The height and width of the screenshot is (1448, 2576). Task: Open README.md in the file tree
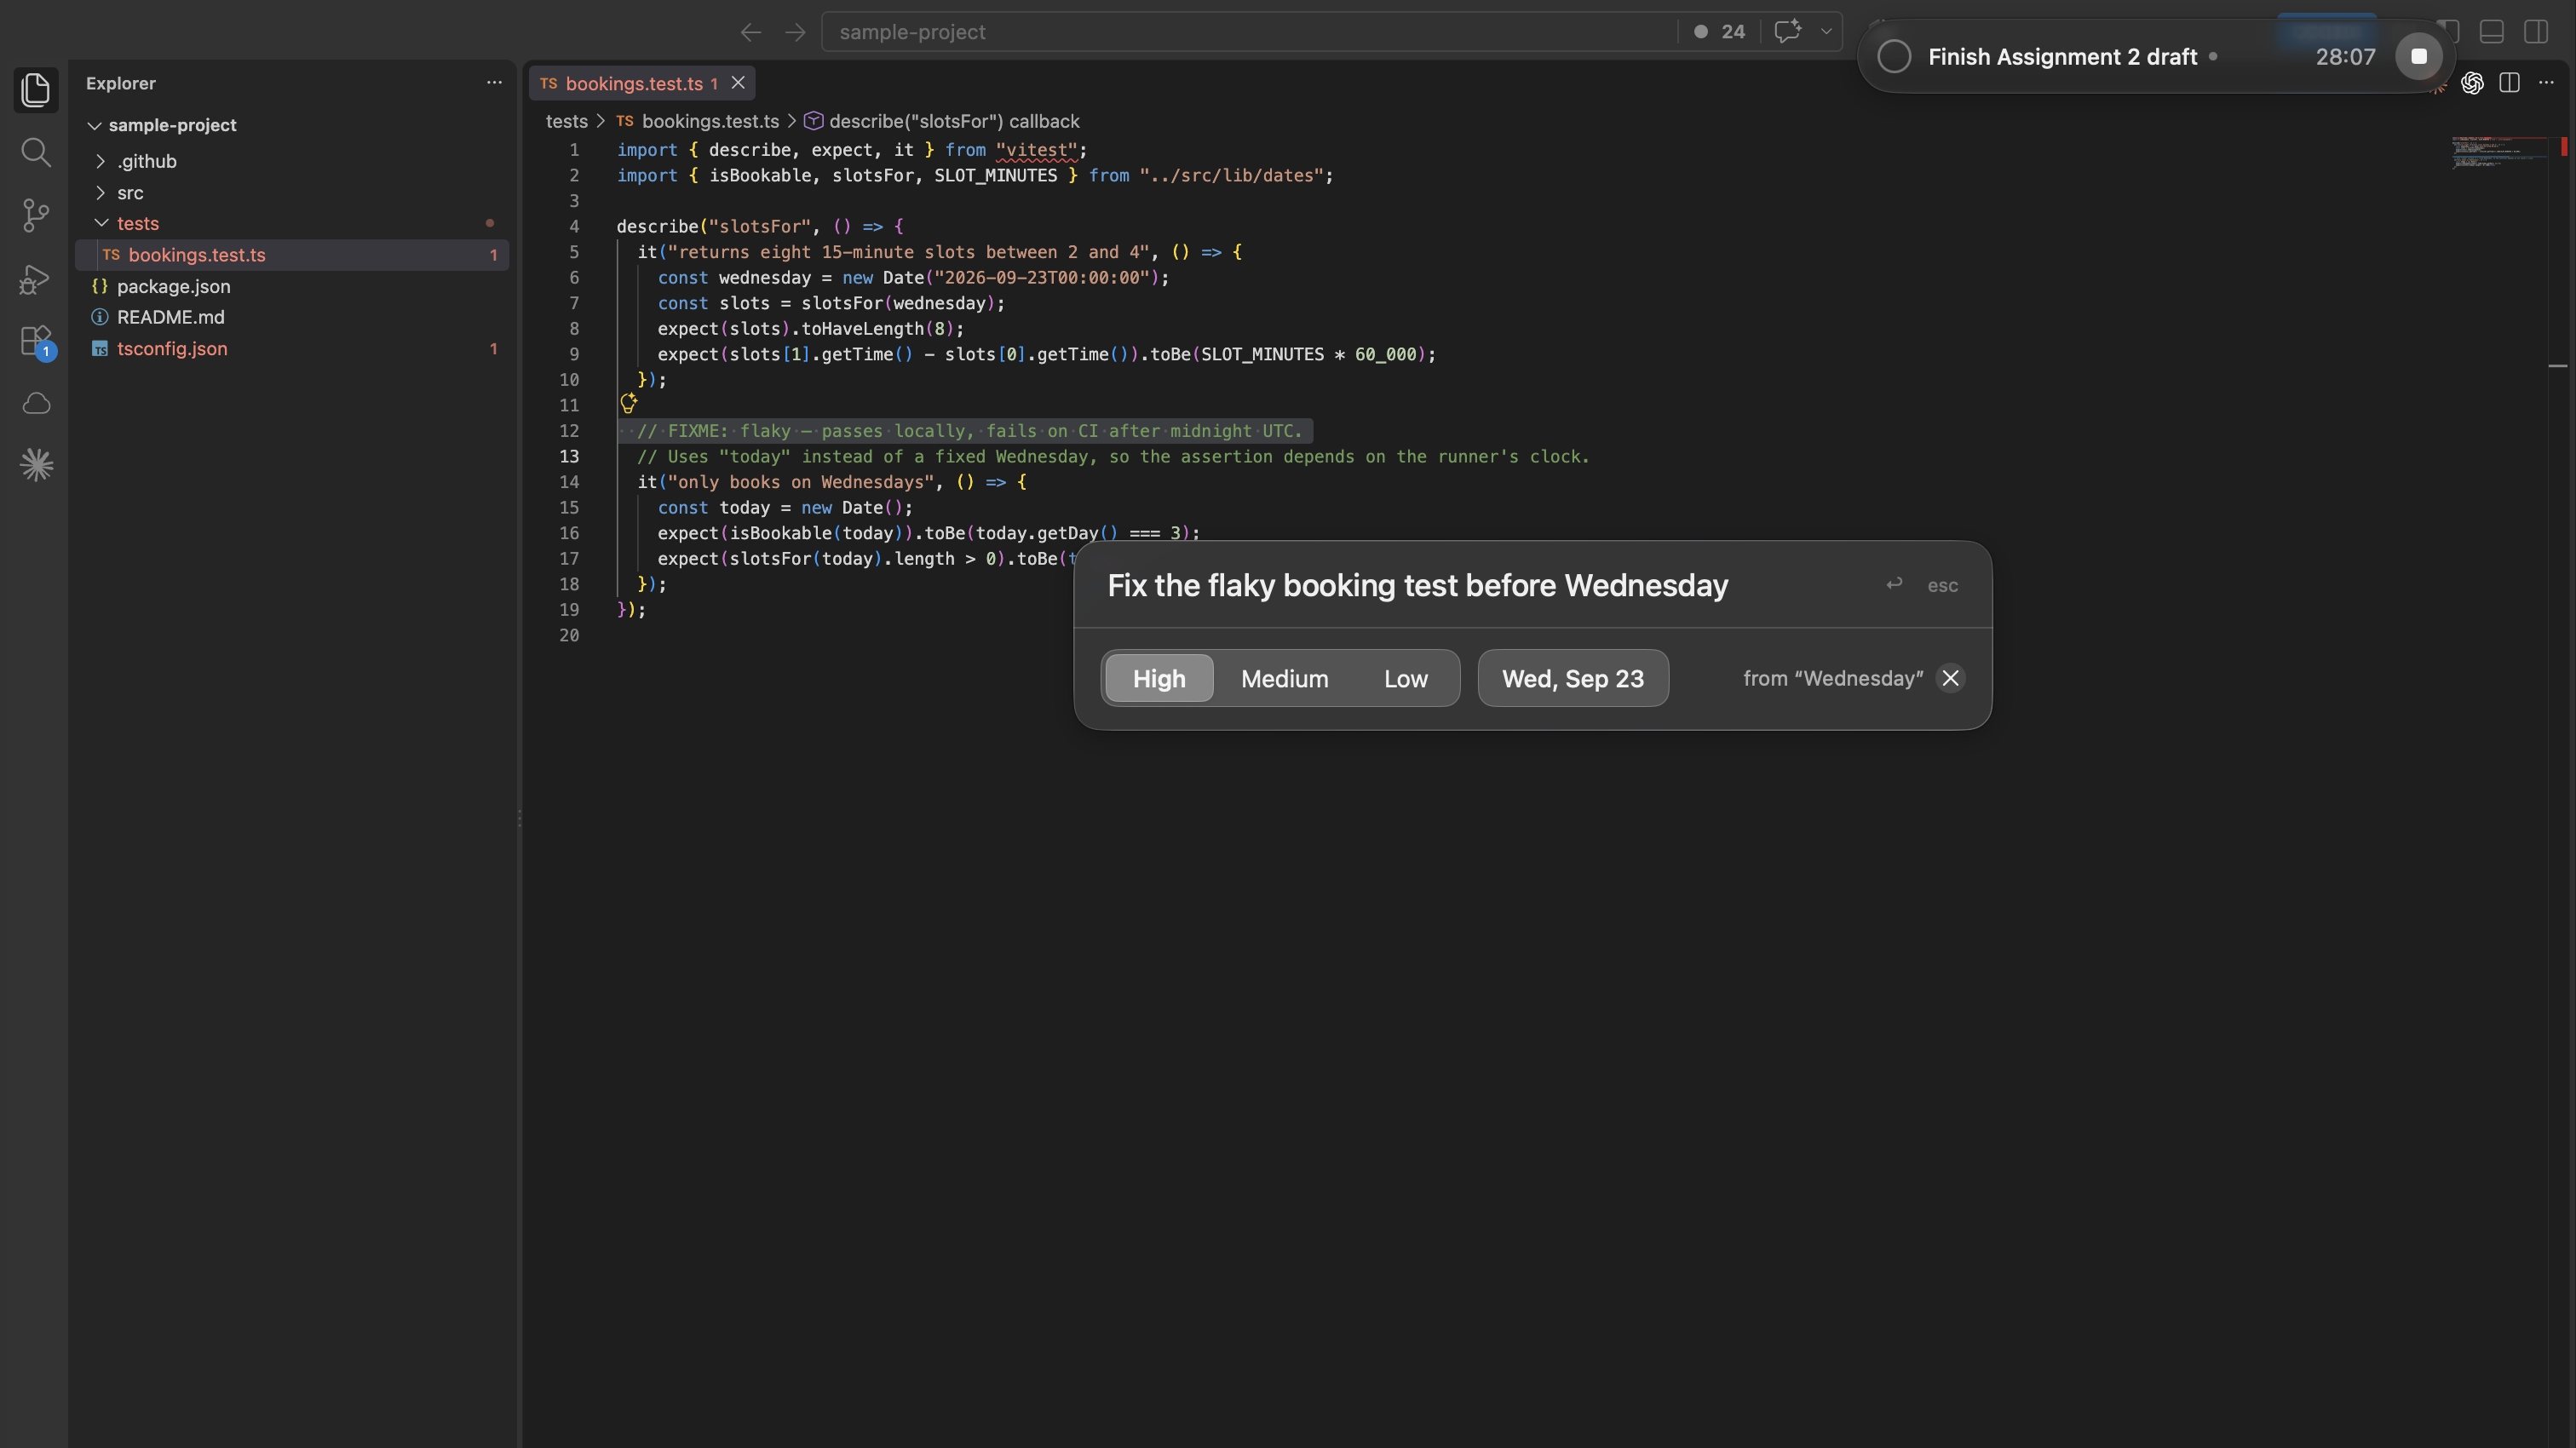292,317
